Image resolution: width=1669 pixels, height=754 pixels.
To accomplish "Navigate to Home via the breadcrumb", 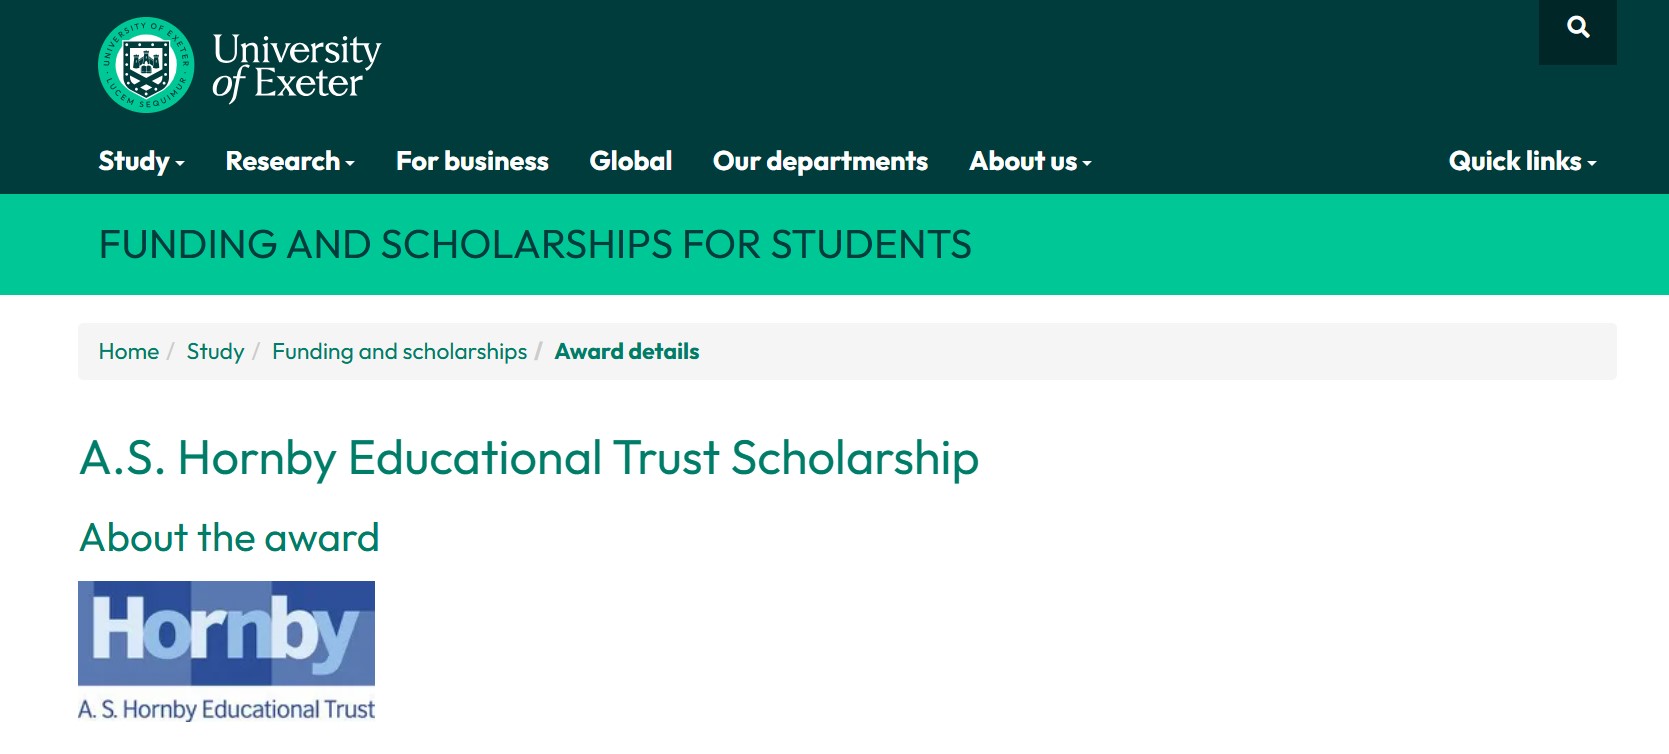I will pyautogui.click(x=128, y=351).
